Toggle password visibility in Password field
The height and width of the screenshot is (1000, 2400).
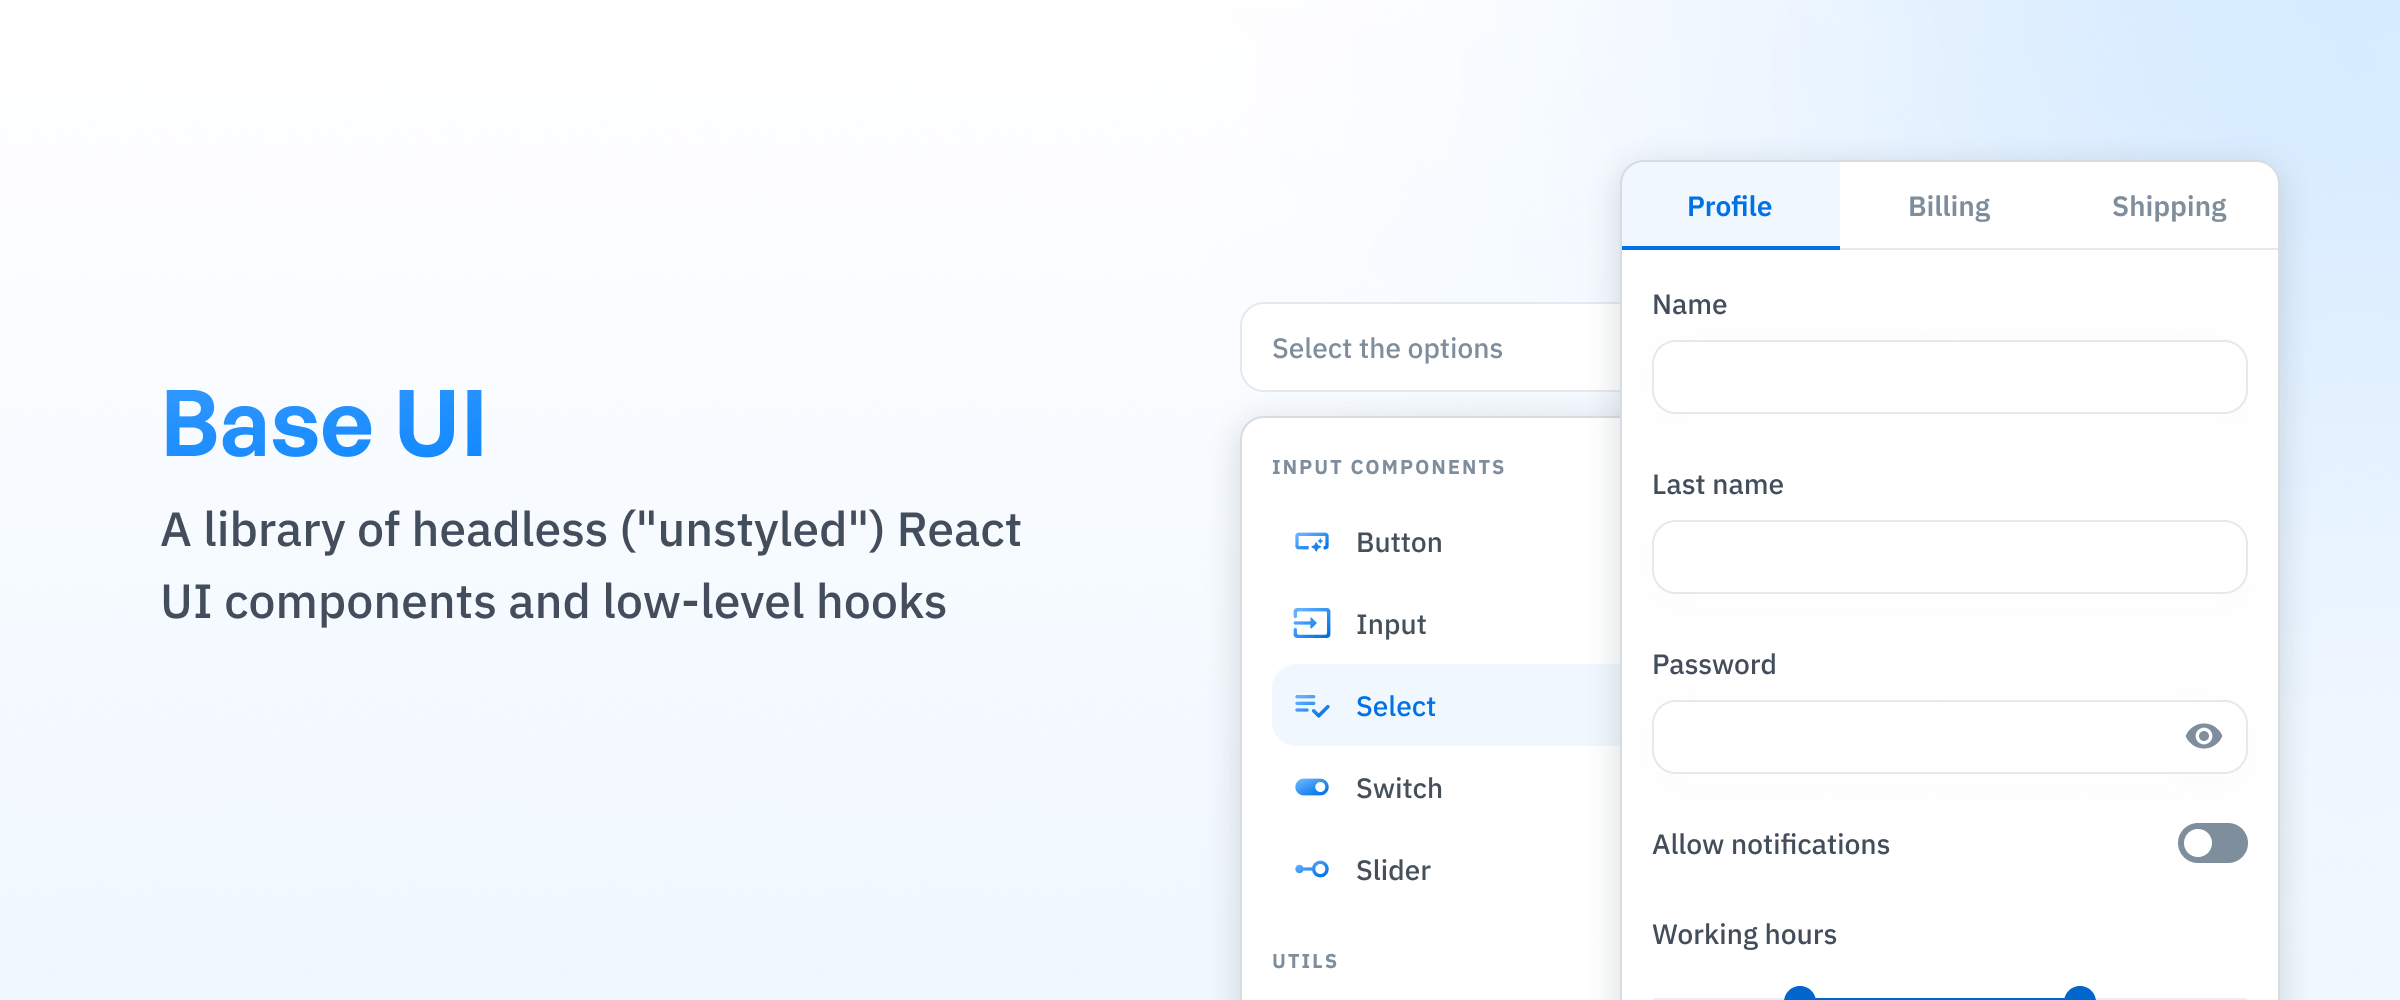[2206, 737]
